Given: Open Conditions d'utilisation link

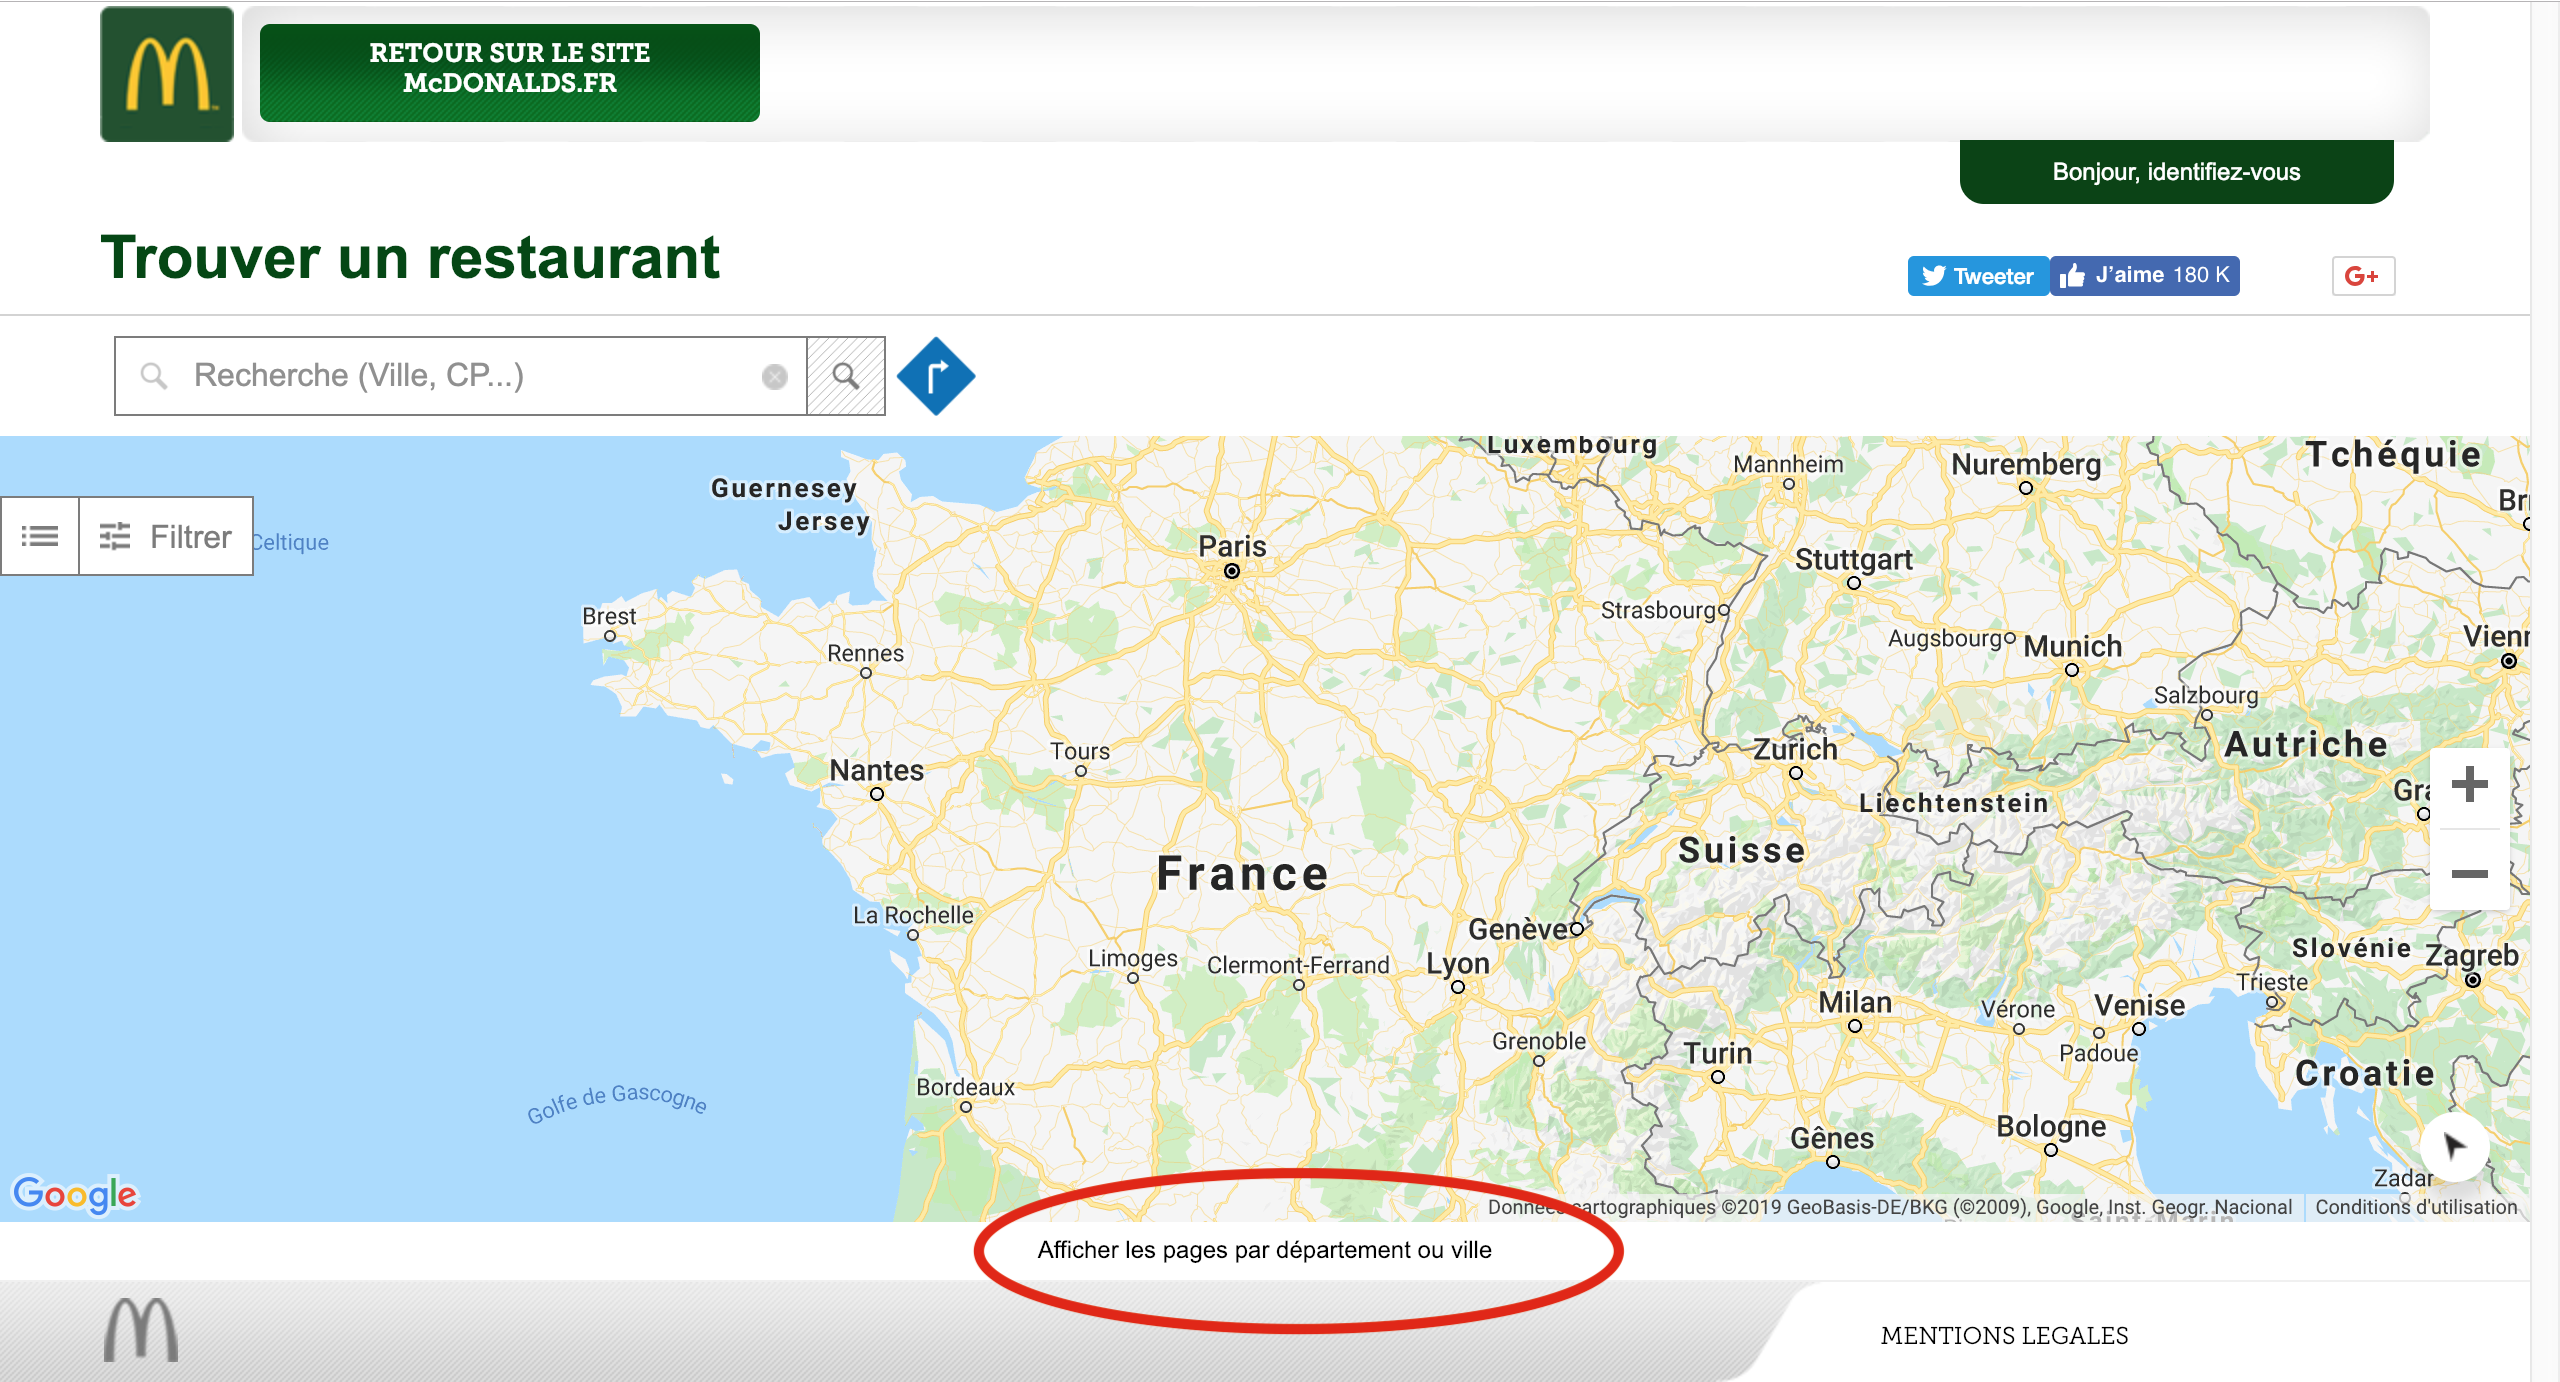Looking at the screenshot, I should pos(2416,1207).
